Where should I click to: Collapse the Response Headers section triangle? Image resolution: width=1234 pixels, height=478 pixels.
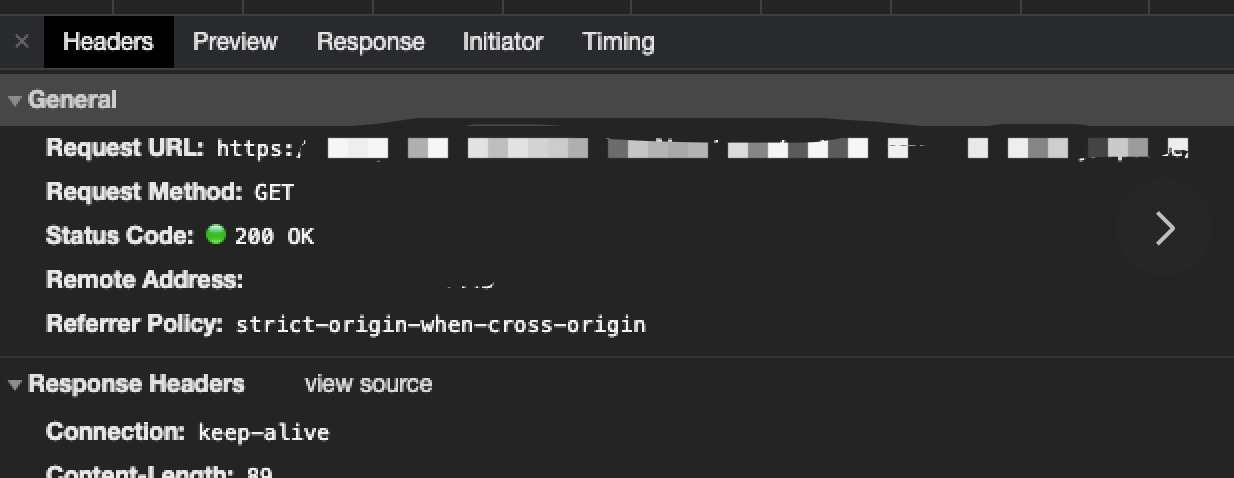15,385
